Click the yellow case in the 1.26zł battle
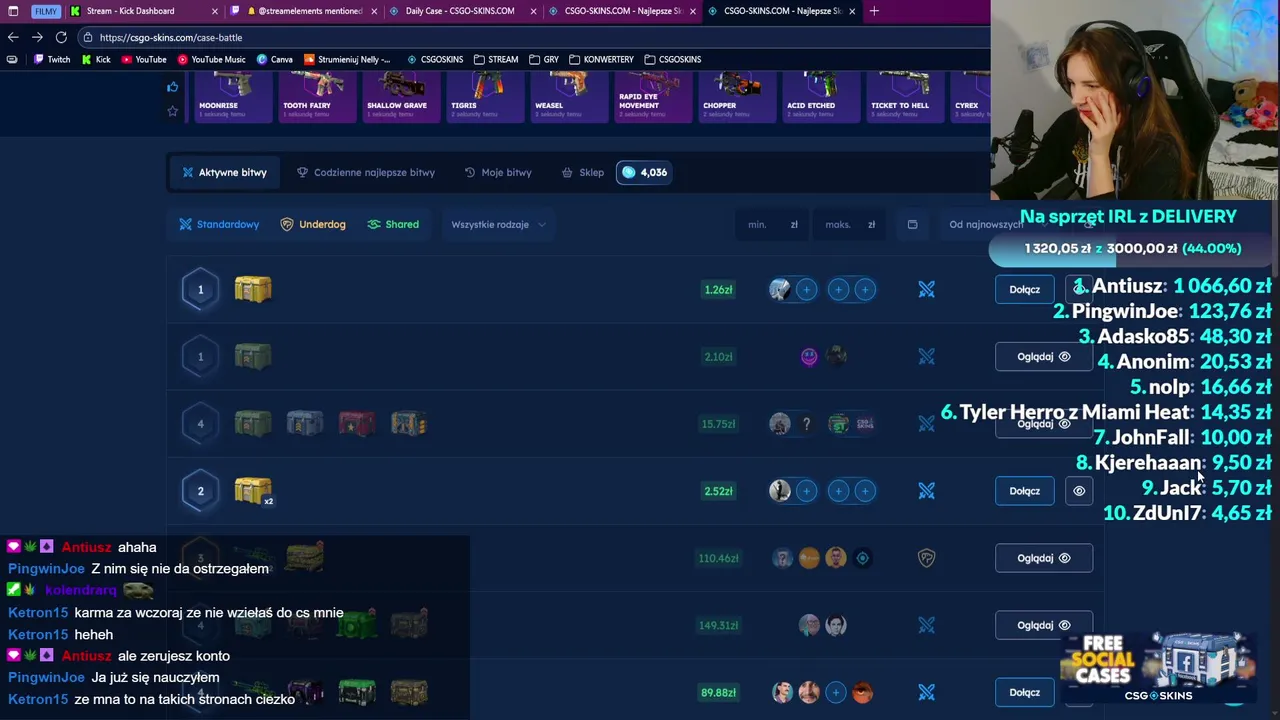The height and width of the screenshot is (720, 1280). 253,289
